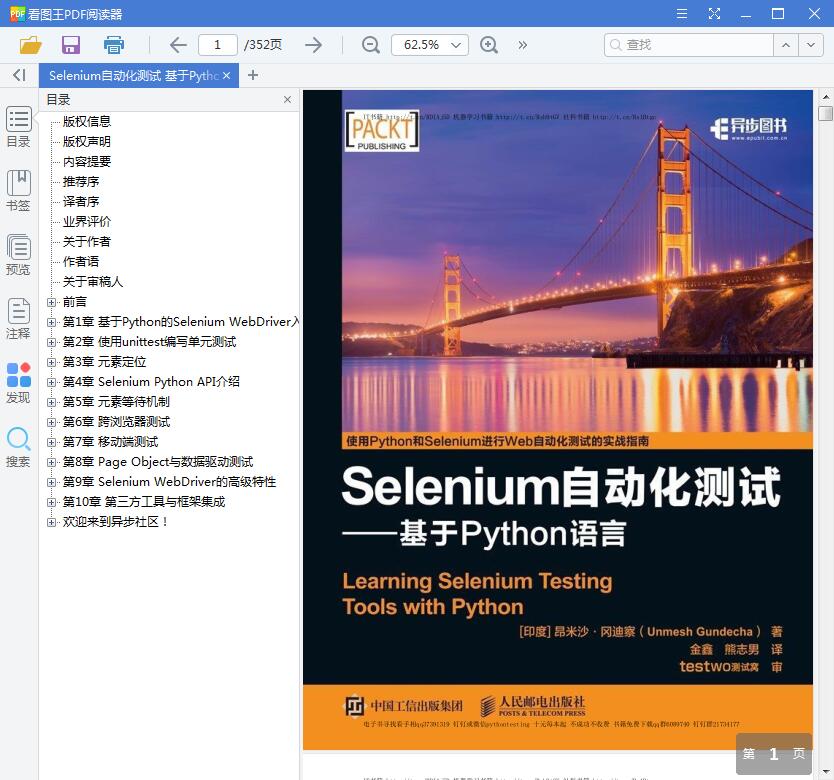This screenshot has width=834, height=780.
Task: Jump to 译者序 in outline
Action: pos(81,202)
